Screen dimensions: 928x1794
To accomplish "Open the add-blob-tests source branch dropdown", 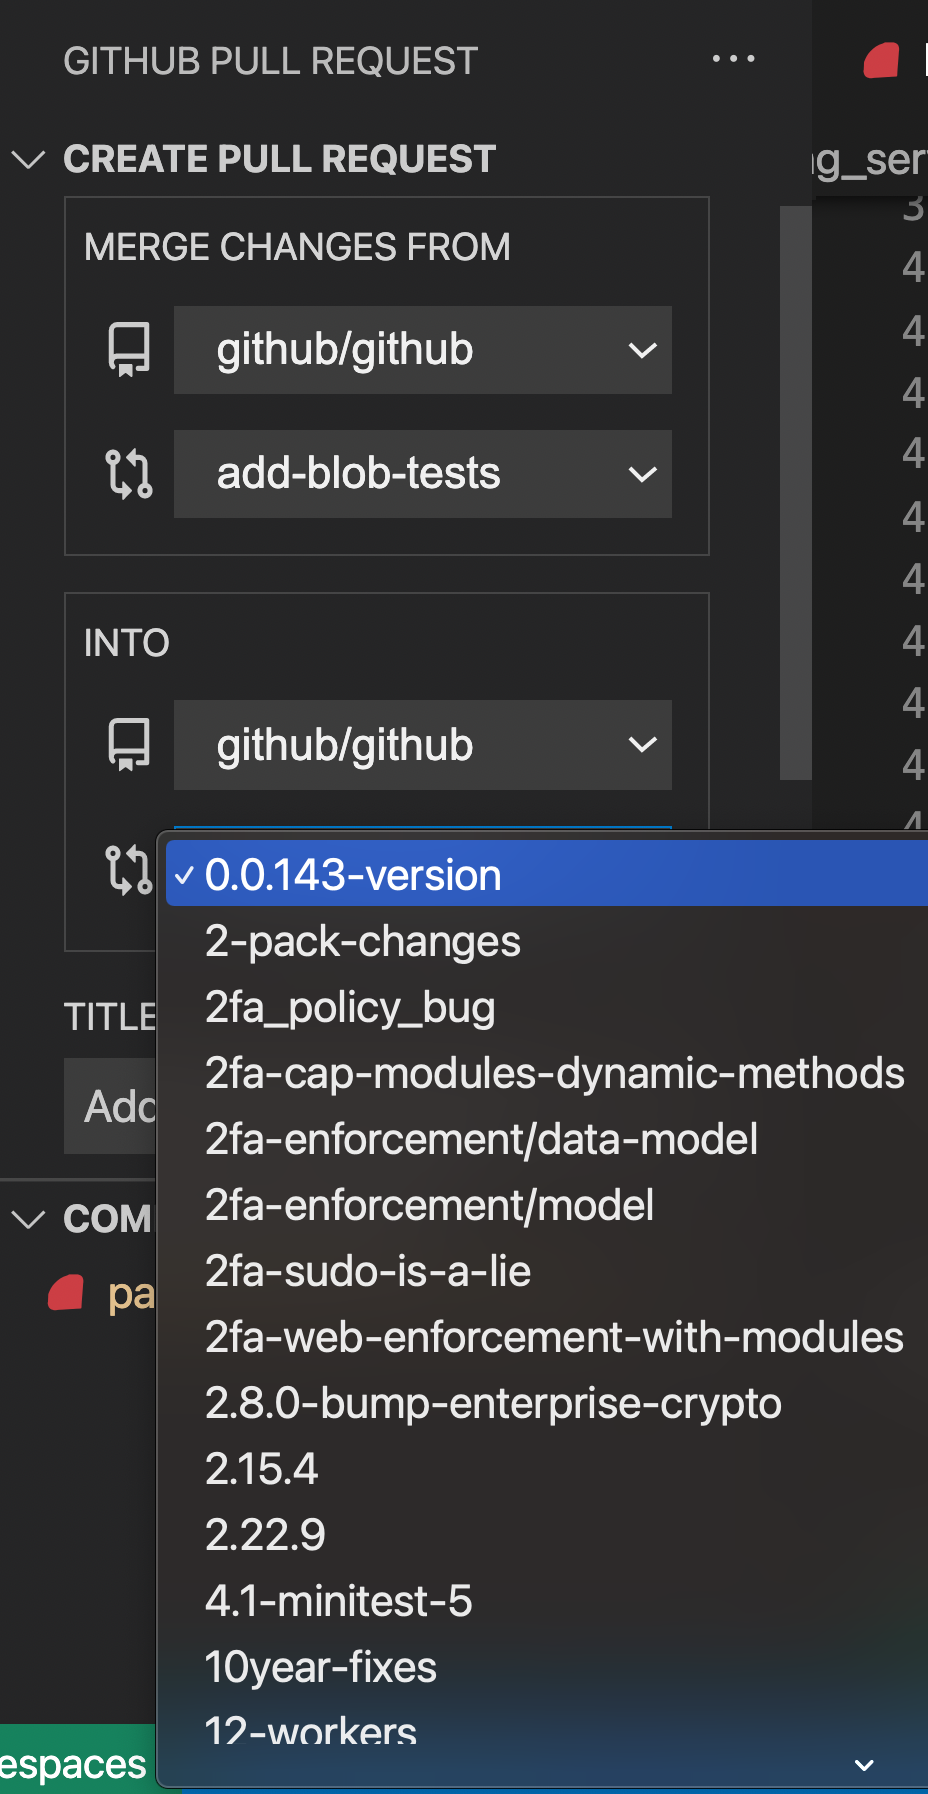I will [x=422, y=474].
